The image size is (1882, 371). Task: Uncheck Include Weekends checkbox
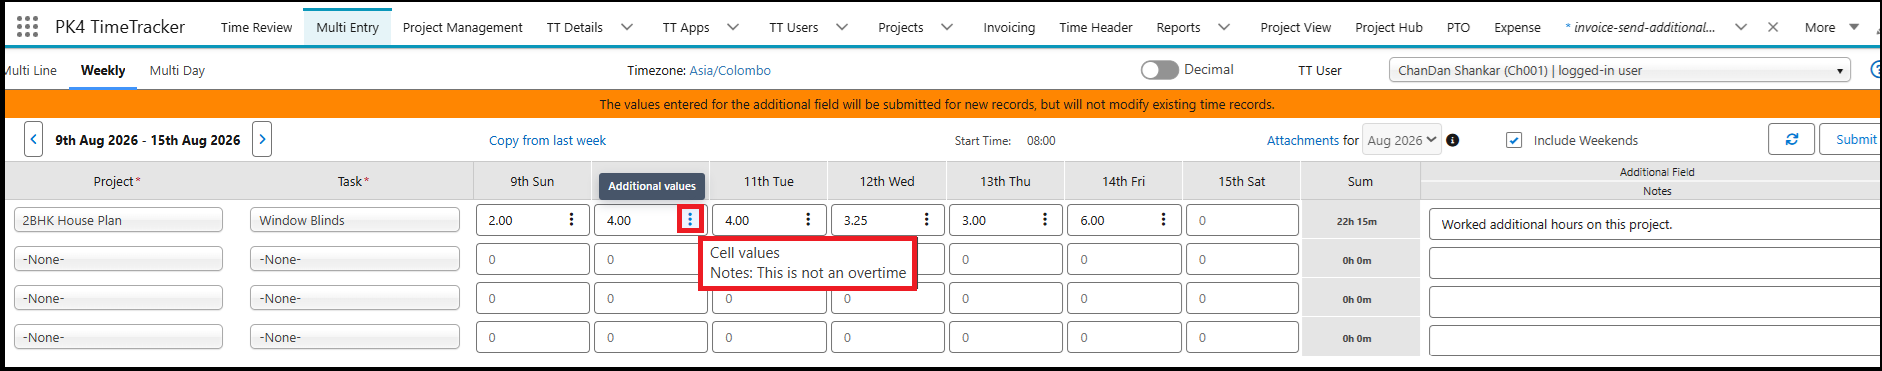[1514, 140]
